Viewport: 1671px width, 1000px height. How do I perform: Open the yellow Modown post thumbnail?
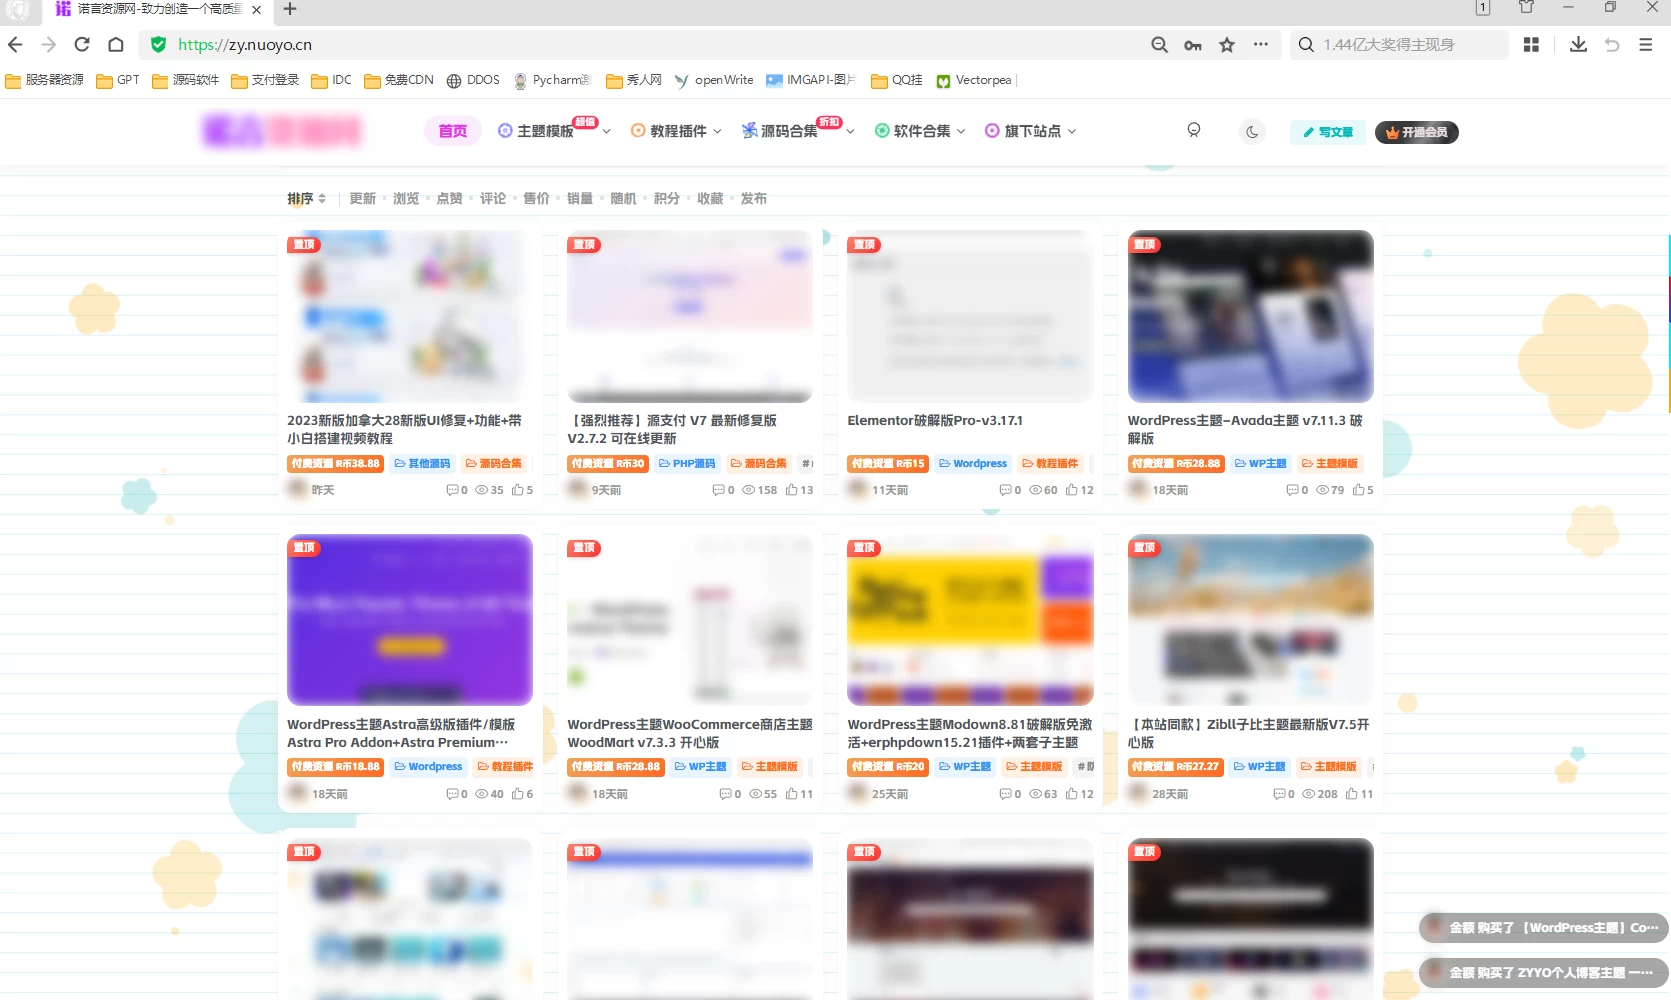[x=970, y=620]
